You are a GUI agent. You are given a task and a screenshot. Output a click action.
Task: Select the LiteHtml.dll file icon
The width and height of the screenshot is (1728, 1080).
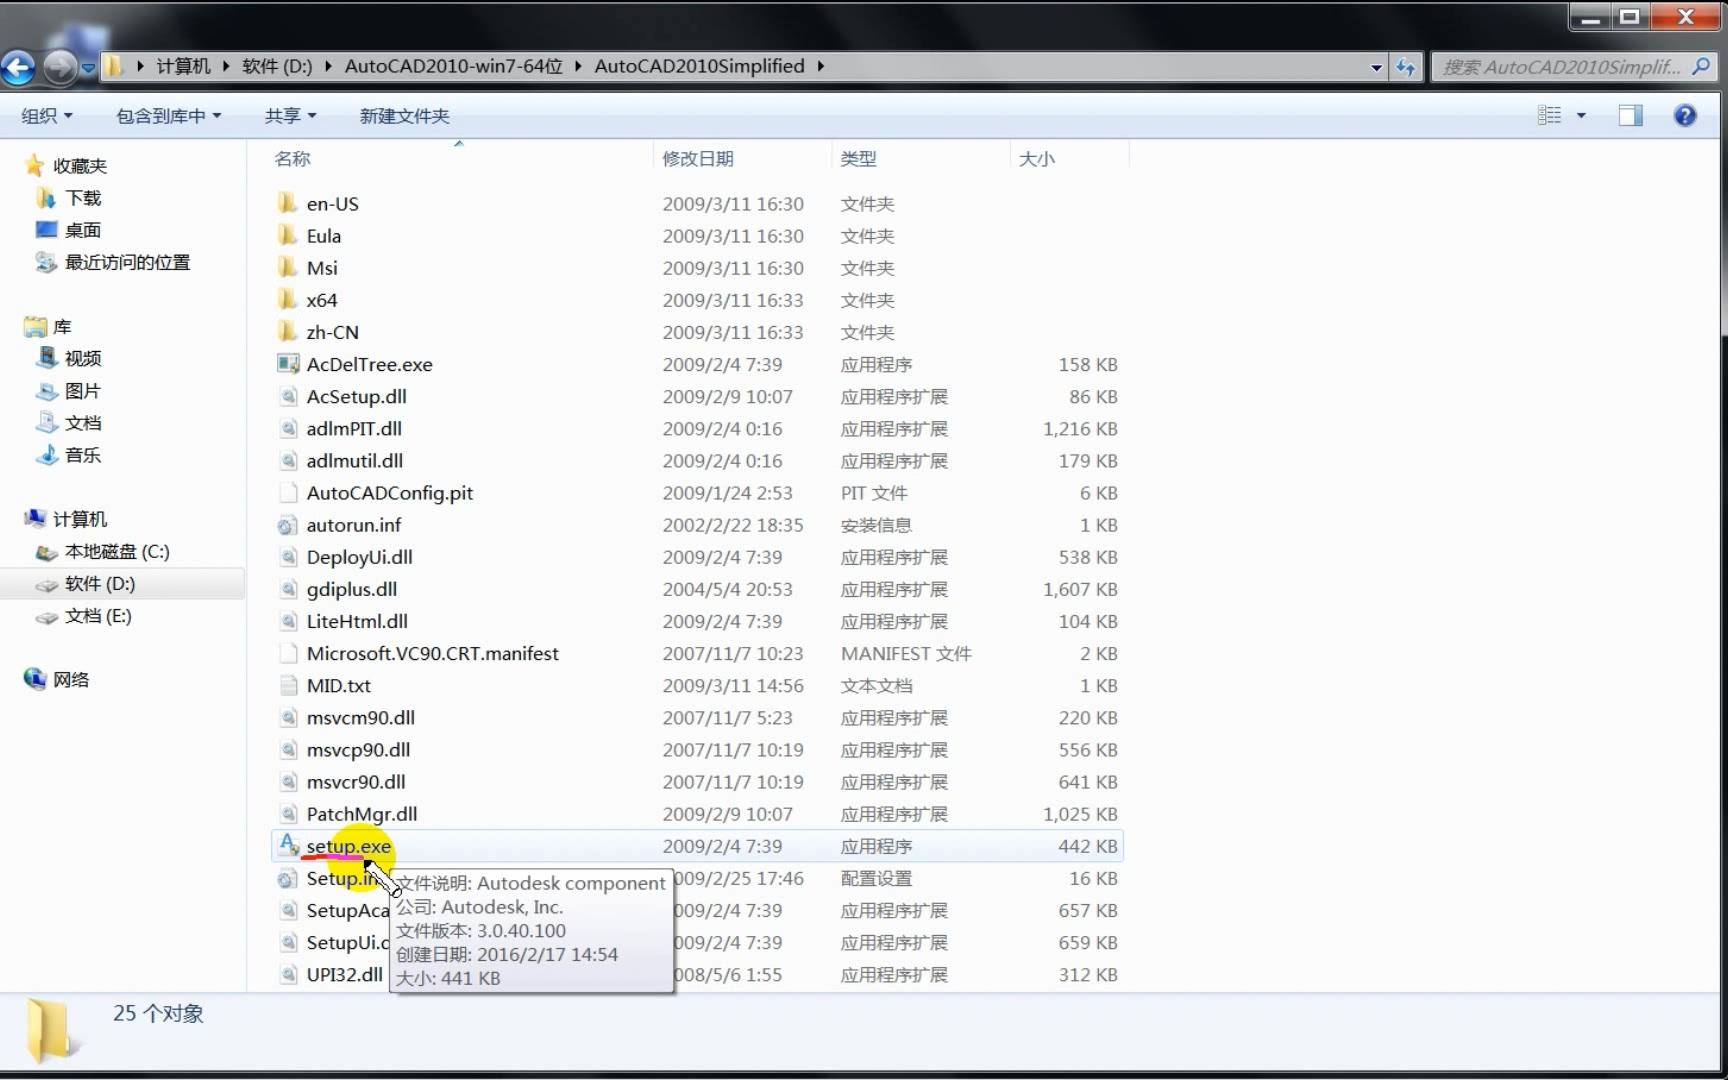coord(288,621)
